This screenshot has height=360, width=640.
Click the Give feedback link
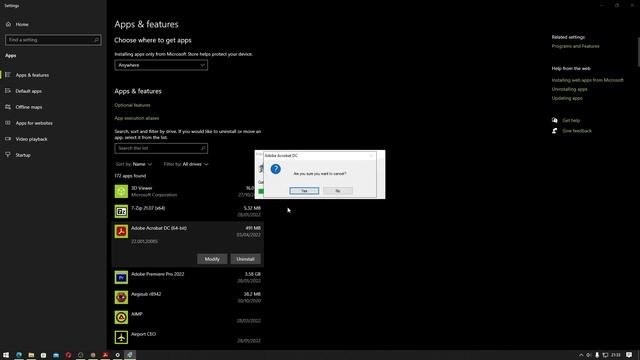(577, 131)
